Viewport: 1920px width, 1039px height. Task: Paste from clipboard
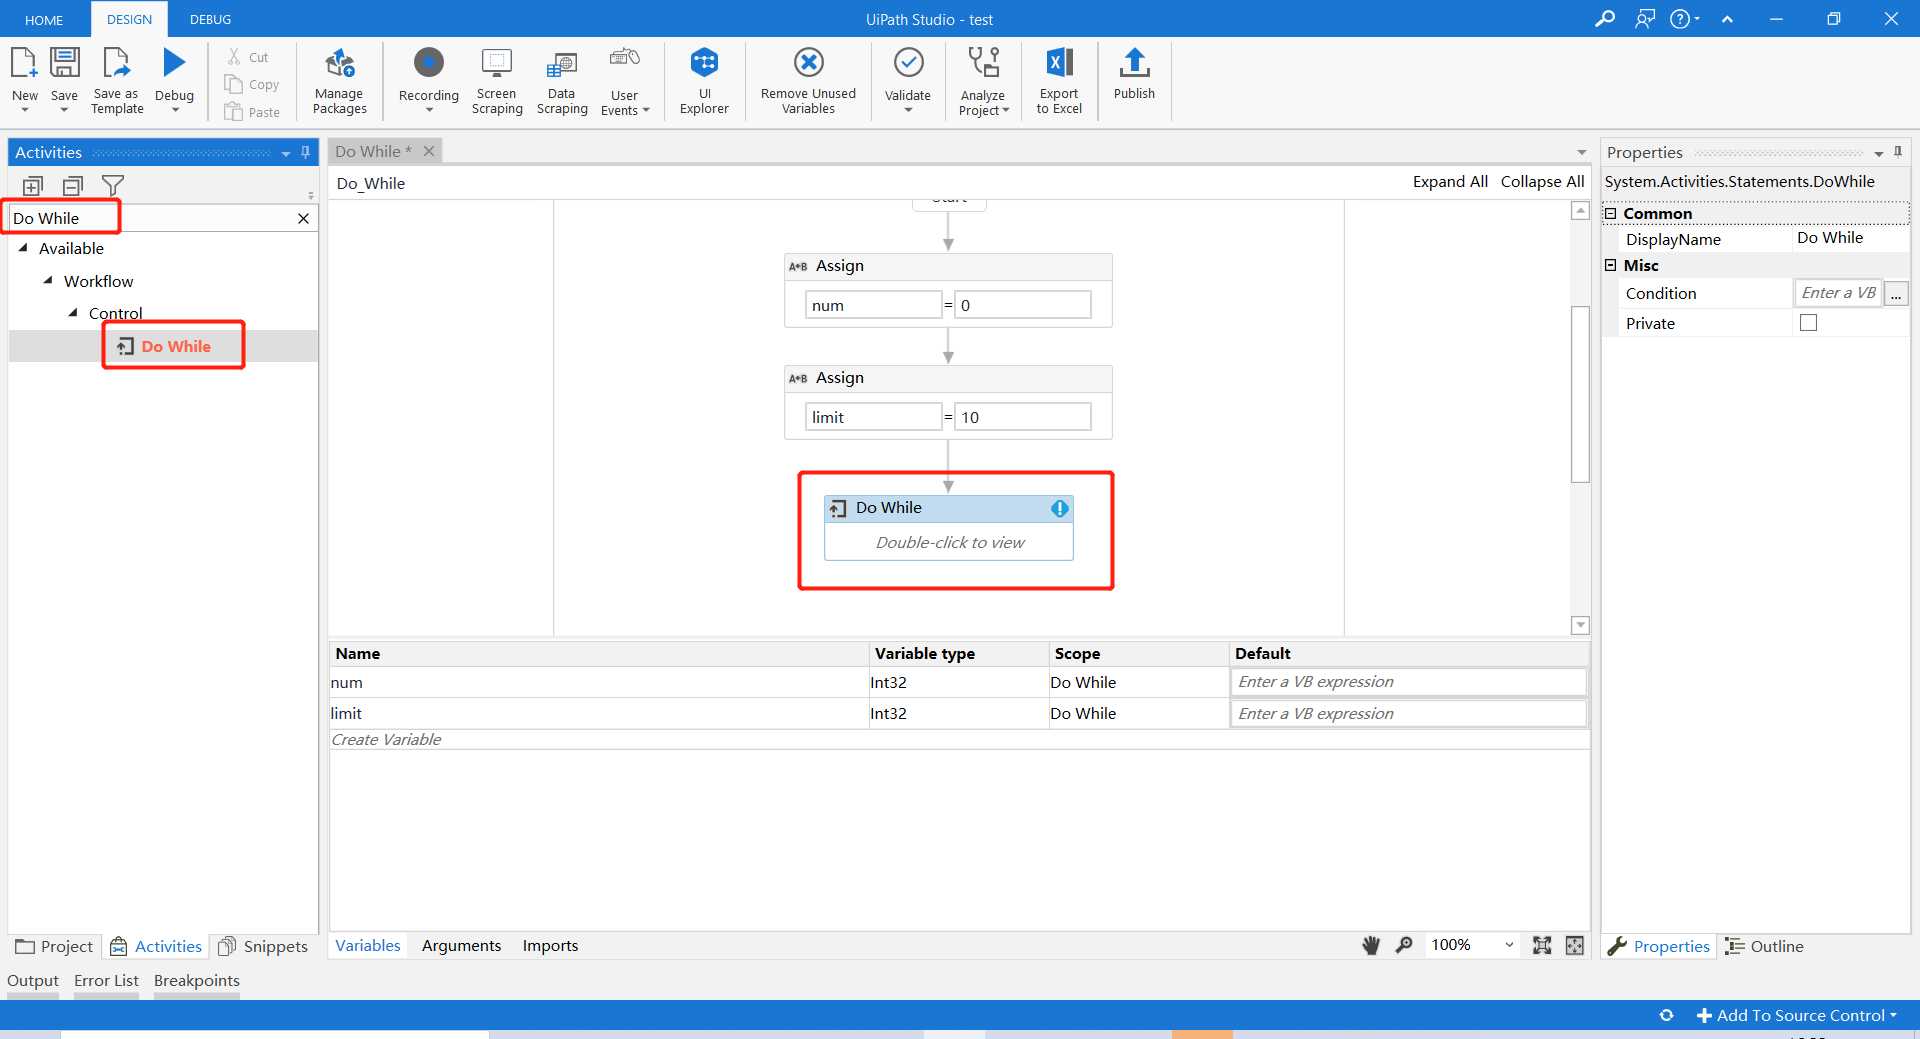tap(252, 112)
